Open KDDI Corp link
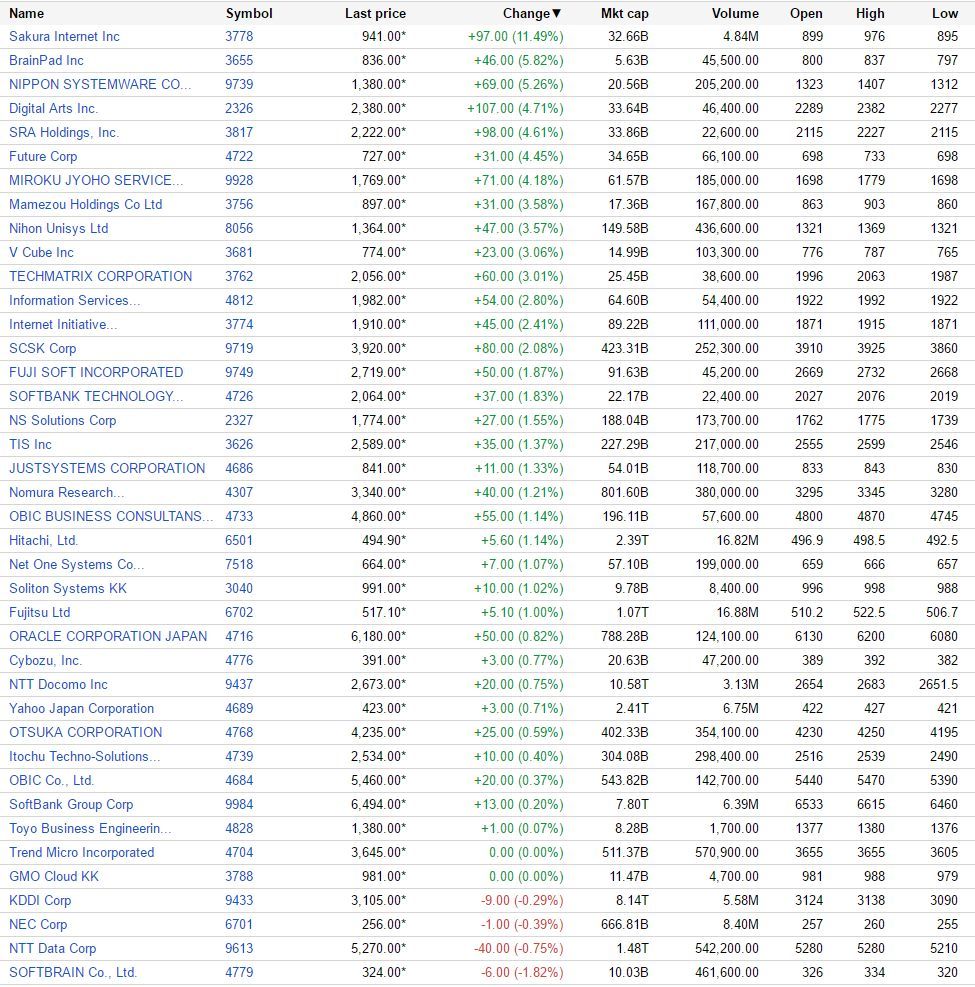Viewport: 975px width, 987px height. tap(40, 900)
